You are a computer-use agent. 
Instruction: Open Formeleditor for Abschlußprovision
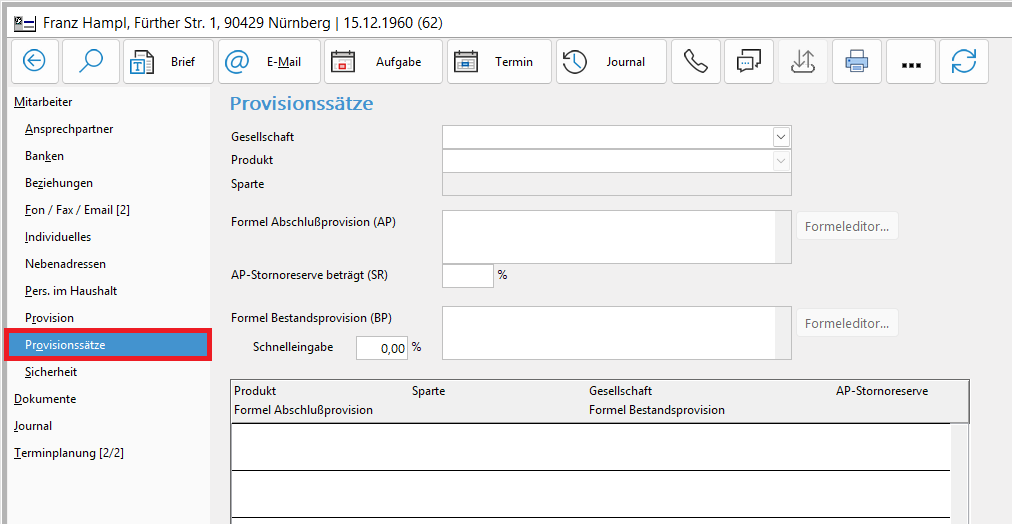click(846, 226)
